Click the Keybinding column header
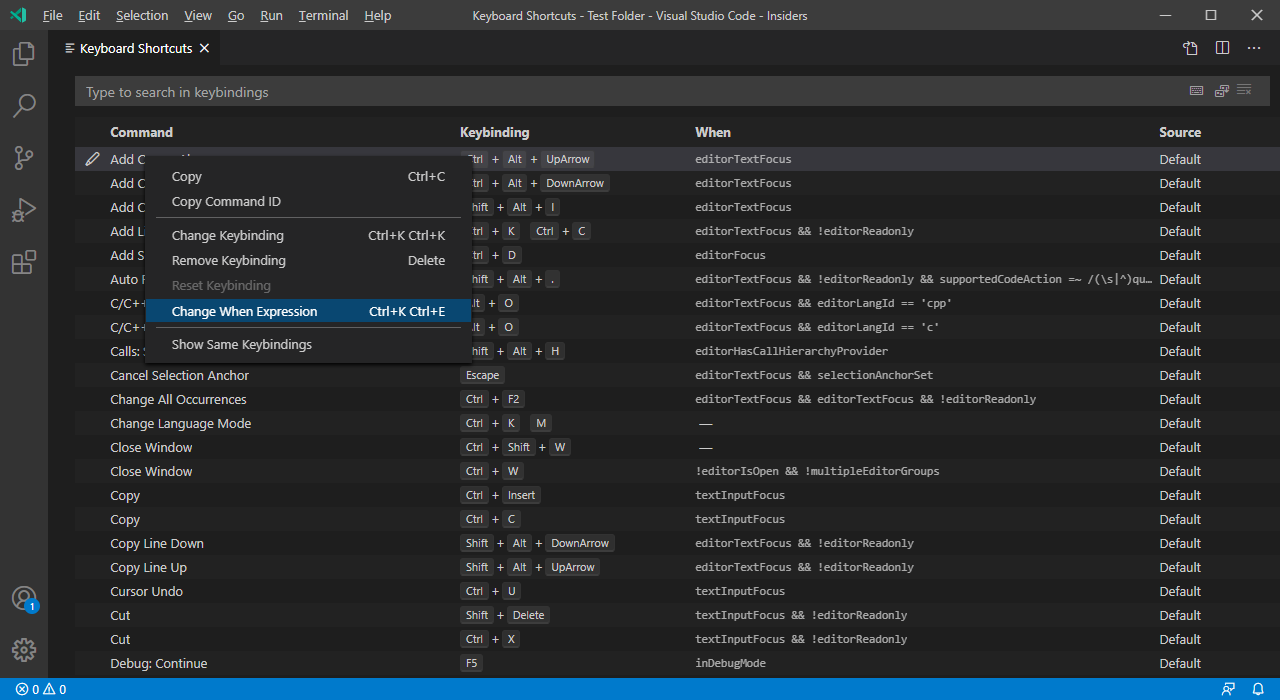 [494, 132]
